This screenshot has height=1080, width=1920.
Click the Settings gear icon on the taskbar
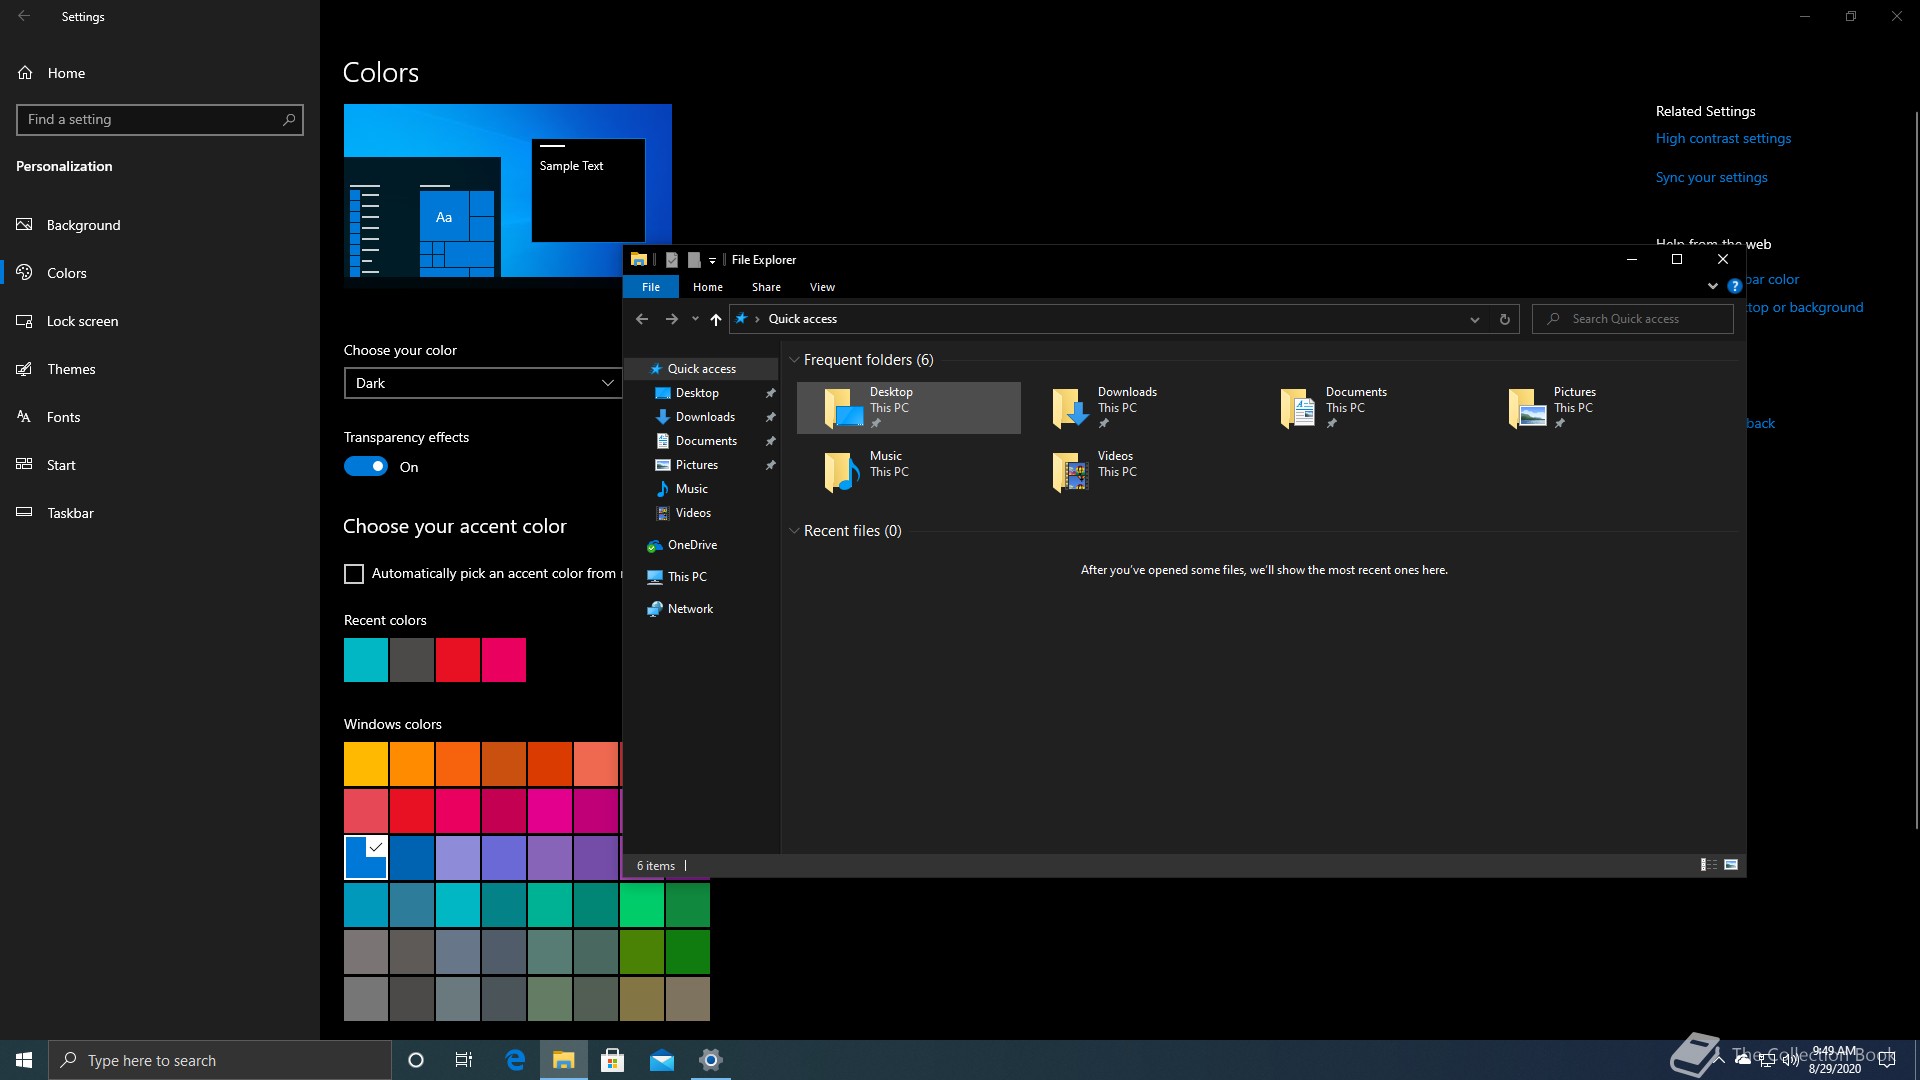click(711, 1060)
